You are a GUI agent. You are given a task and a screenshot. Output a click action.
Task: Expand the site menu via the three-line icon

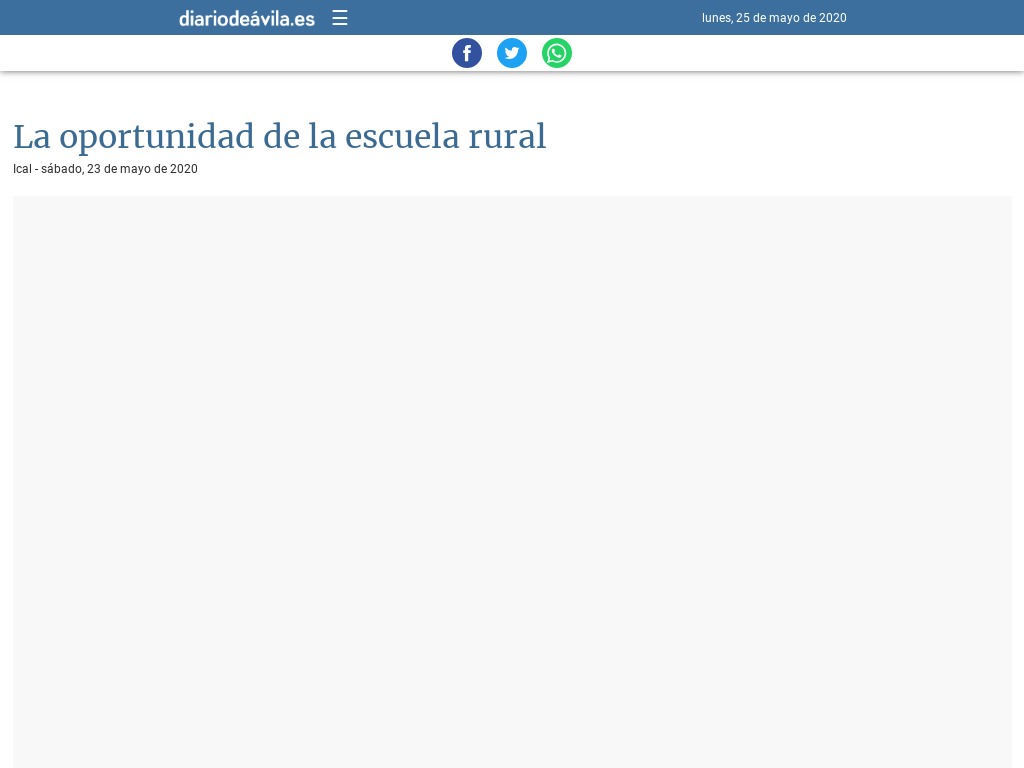[340, 17]
